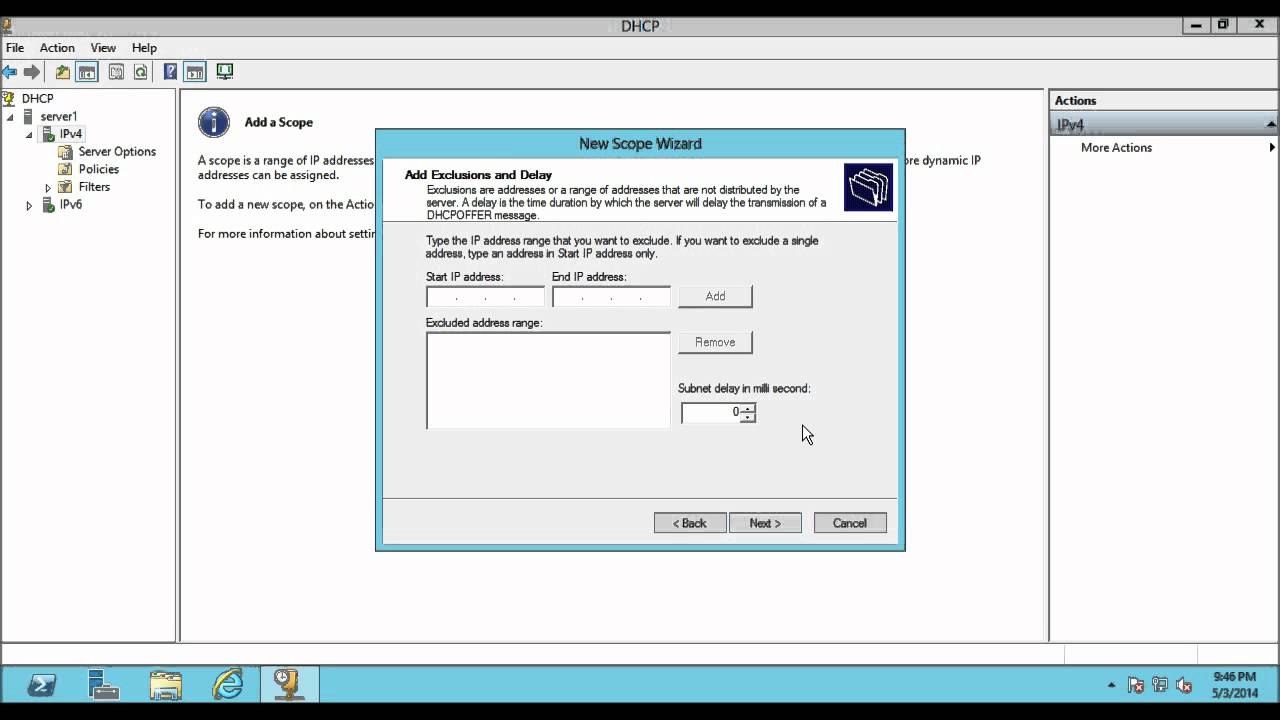Viewport: 1280px width, 720px height.
Task: Decrease subnet delay with down spinner
Action: (748, 417)
